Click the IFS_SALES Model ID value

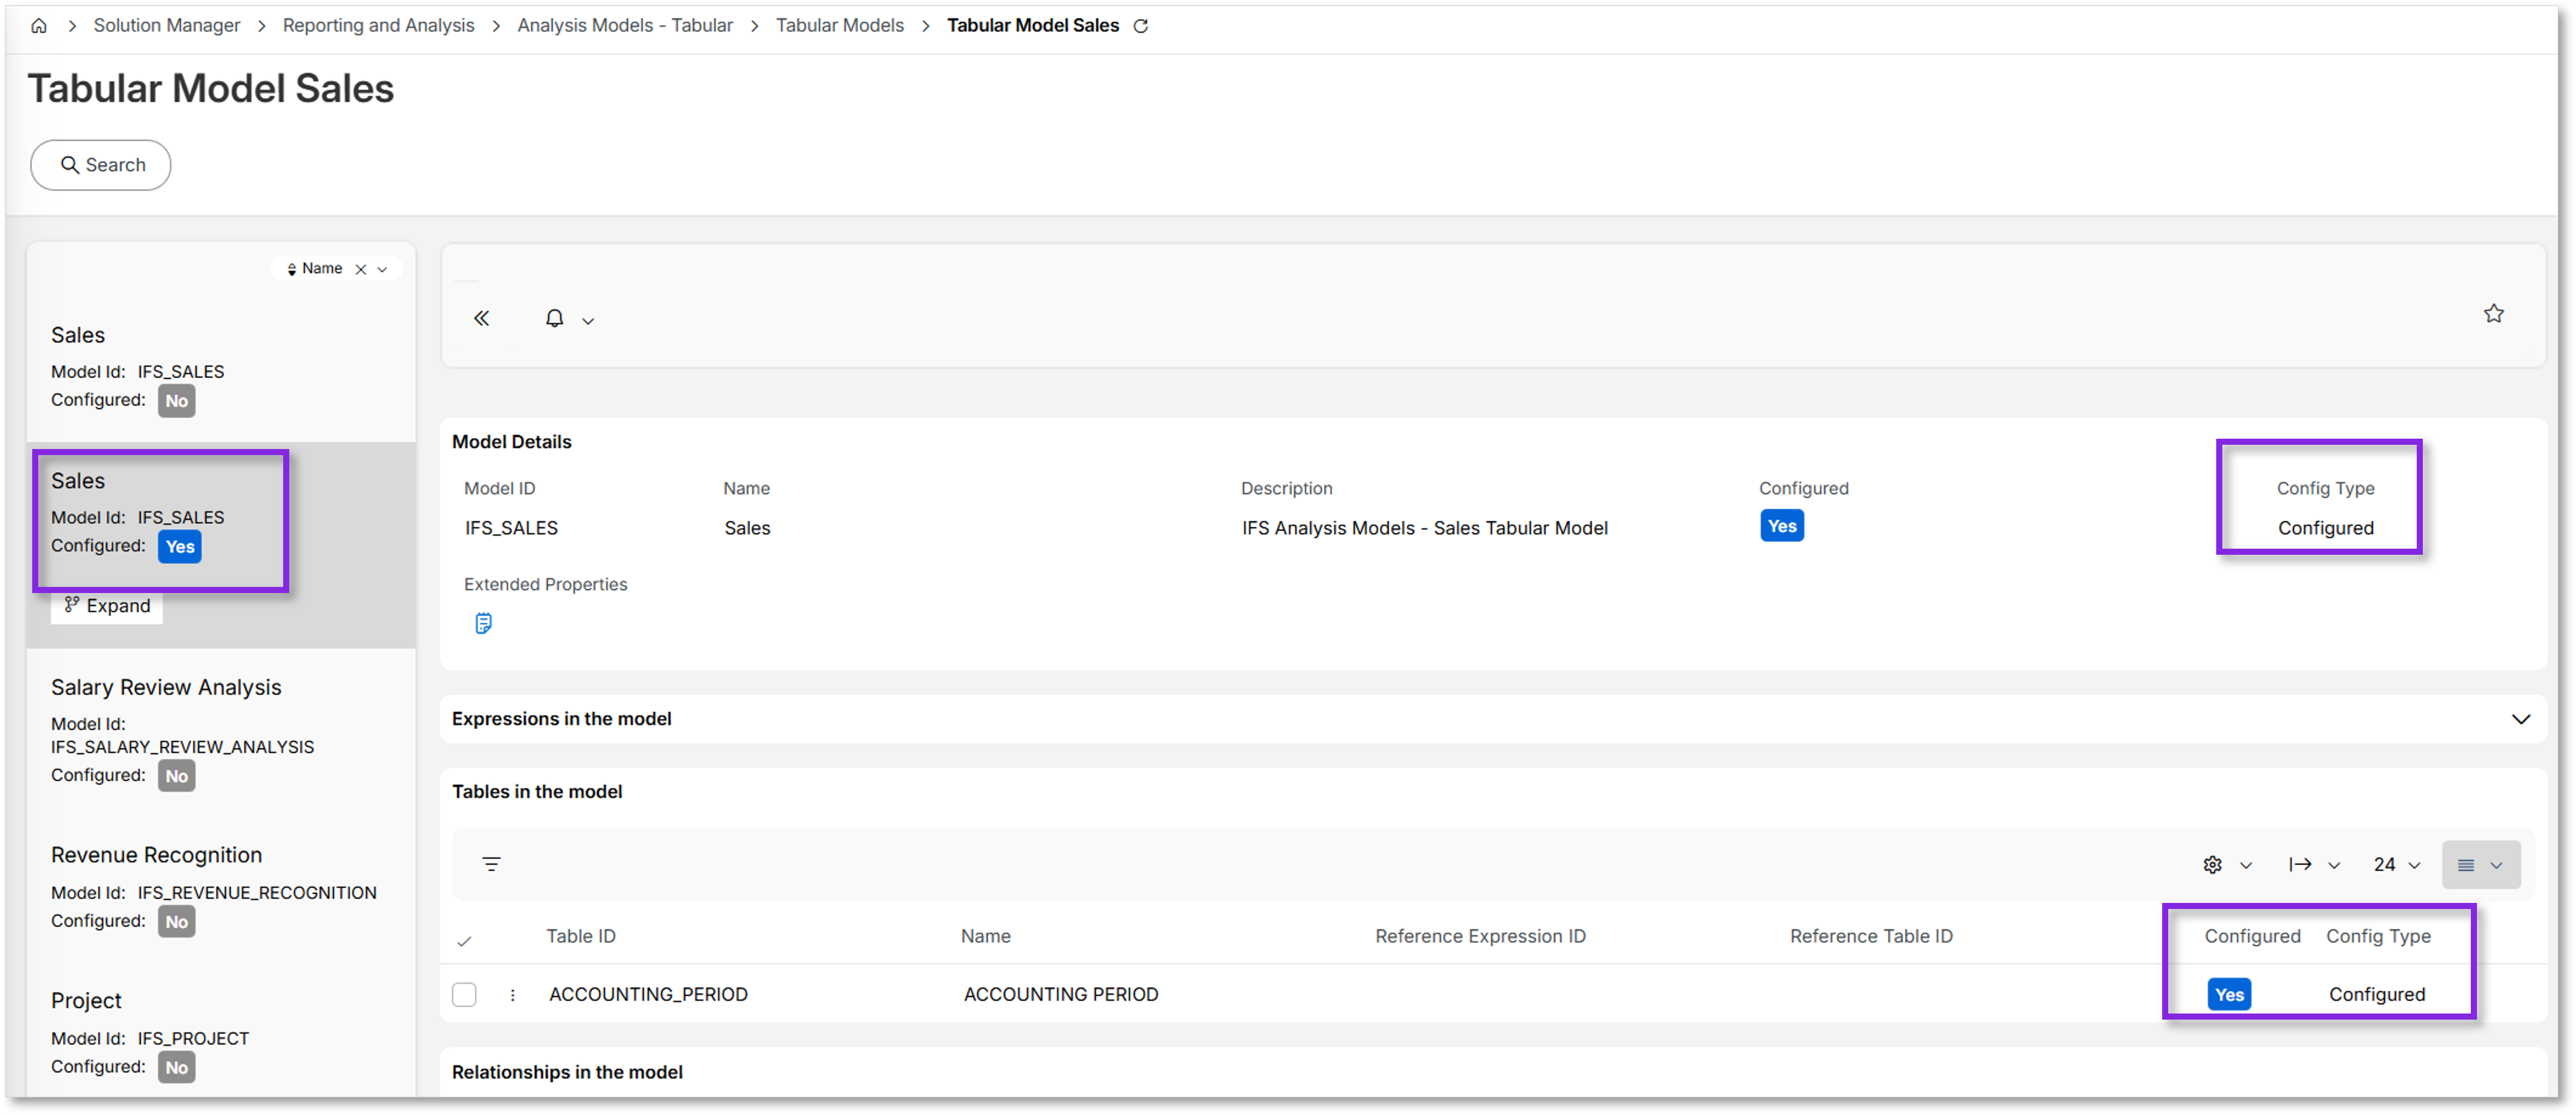pyautogui.click(x=511, y=528)
